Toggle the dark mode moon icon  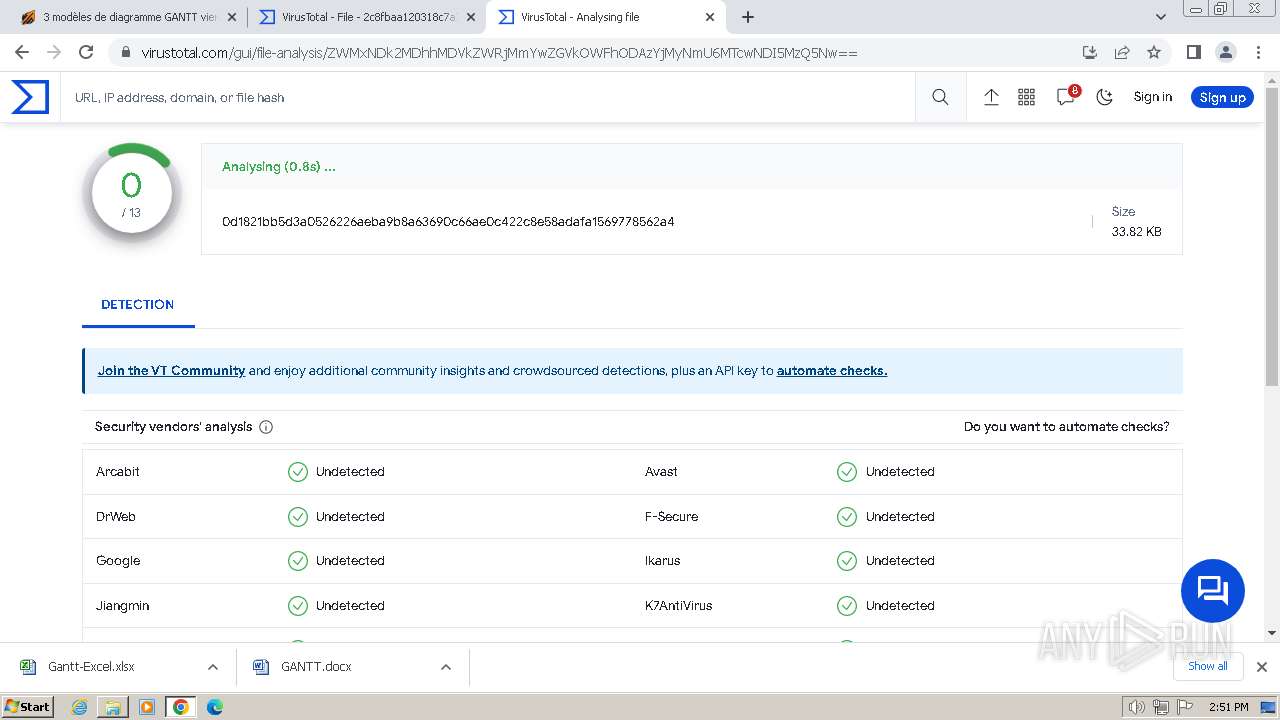1105,97
